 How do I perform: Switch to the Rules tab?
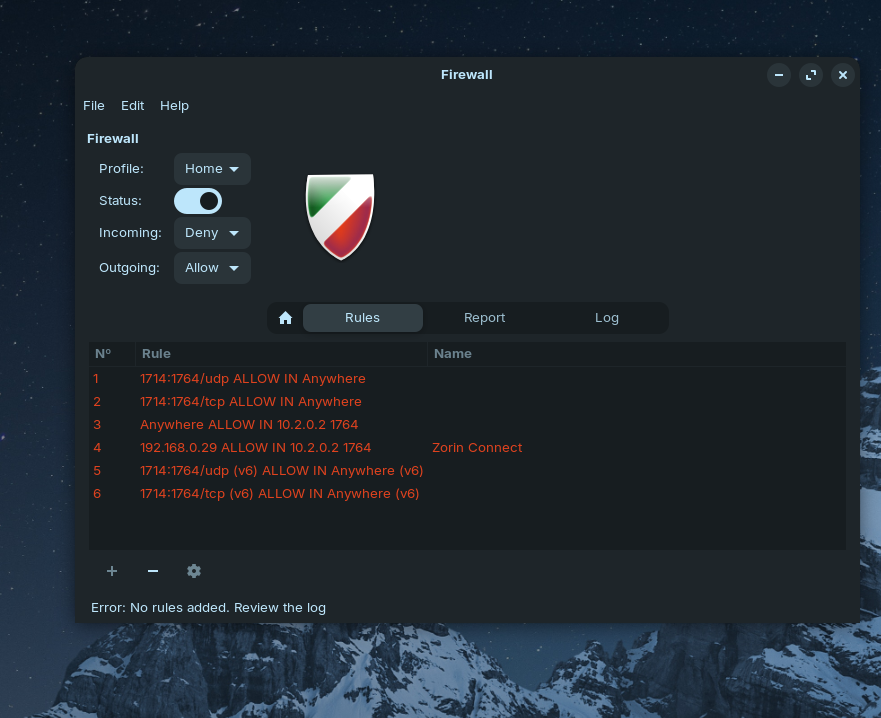[x=362, y=318]
